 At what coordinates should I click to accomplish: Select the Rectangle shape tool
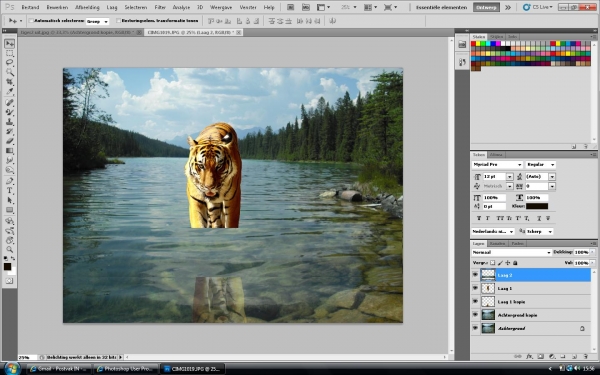tap(10, 210)
